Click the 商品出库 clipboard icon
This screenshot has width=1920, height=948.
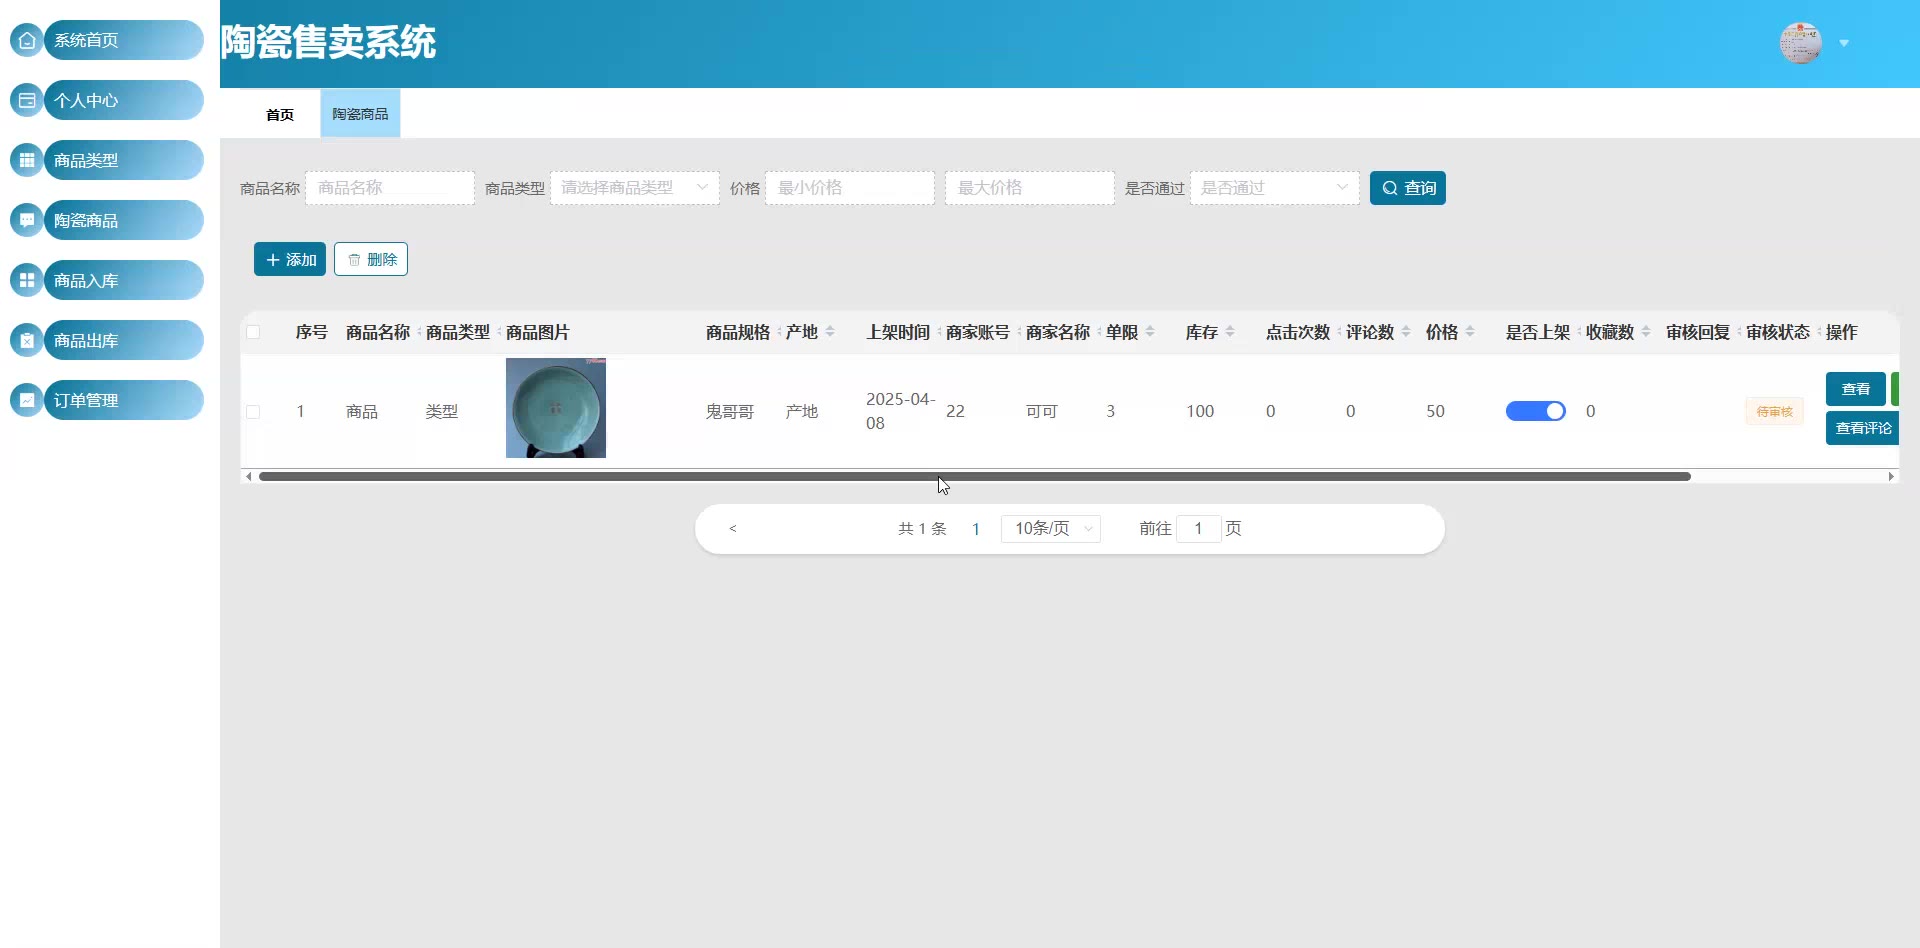(27, 340)
